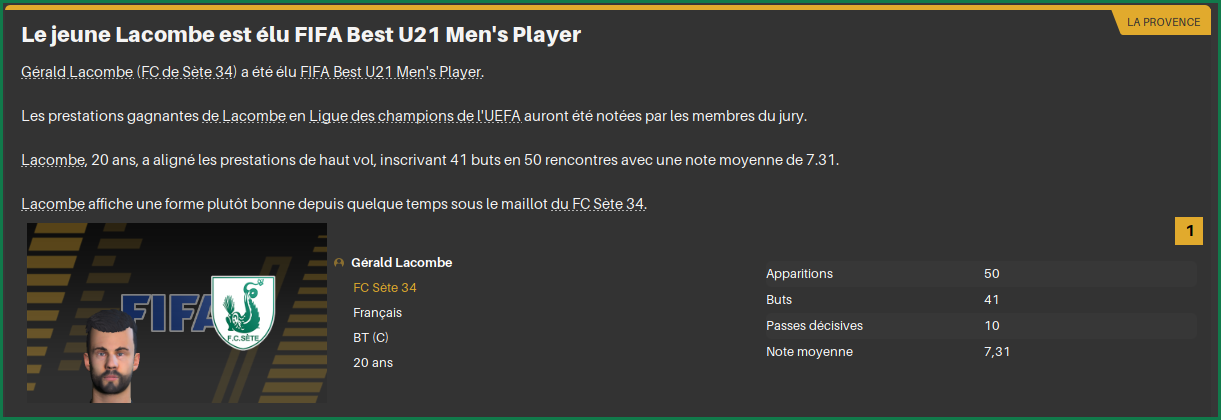This screenshot has width=1221, height=420.
Task: Click Lacombe link in the form sentence
Action: 52,204
